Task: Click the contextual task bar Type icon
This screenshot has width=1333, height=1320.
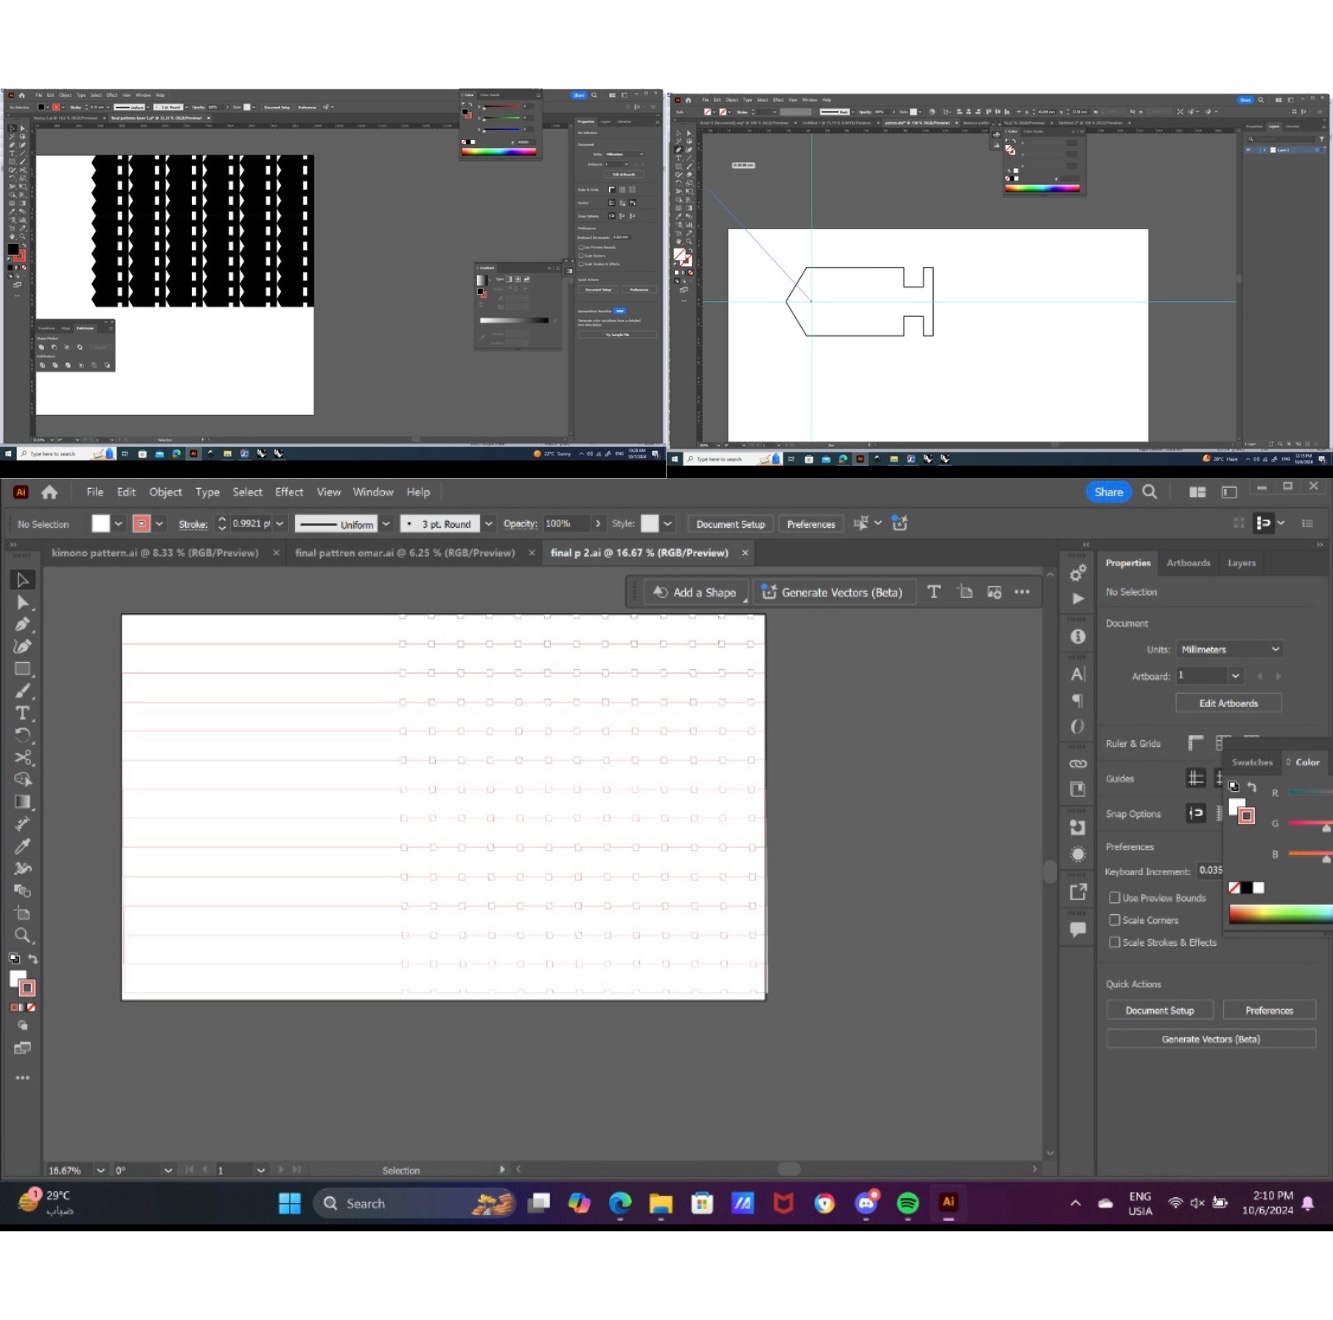Action: coord(934,592)
